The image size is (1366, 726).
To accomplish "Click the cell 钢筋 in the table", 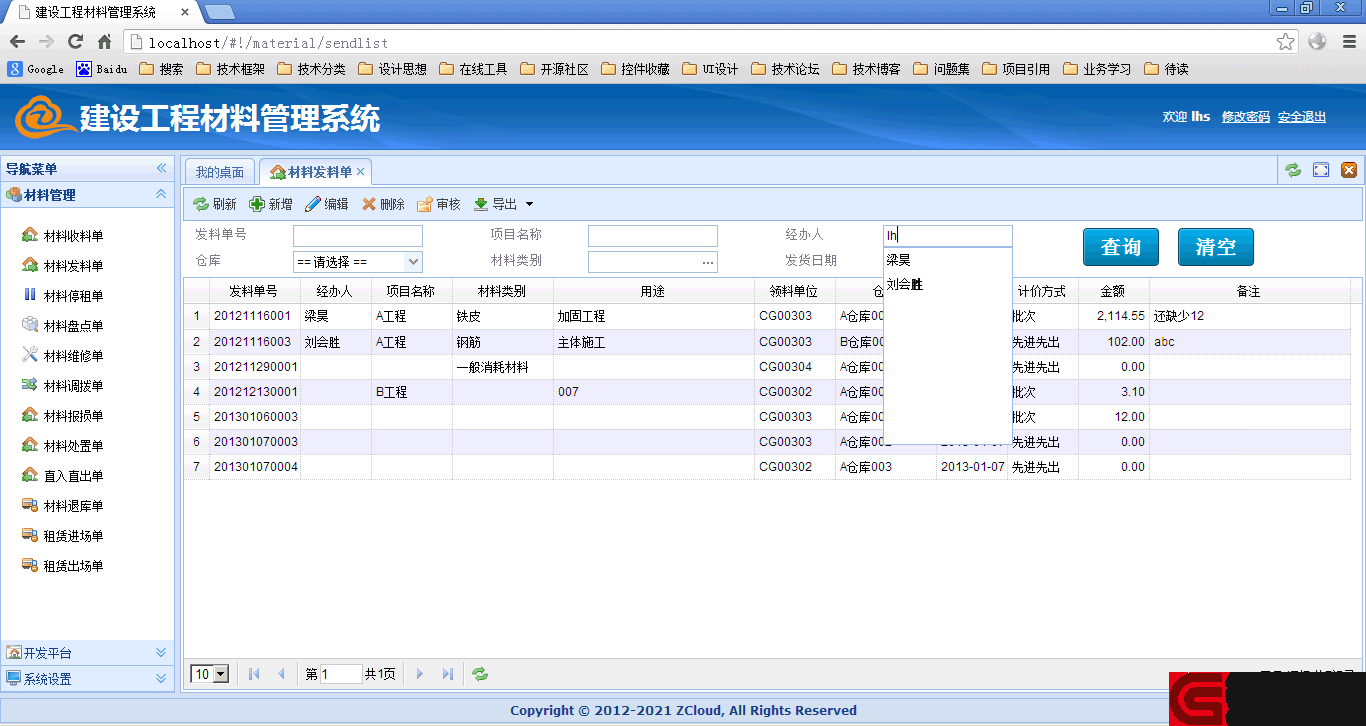I will 502,342.
